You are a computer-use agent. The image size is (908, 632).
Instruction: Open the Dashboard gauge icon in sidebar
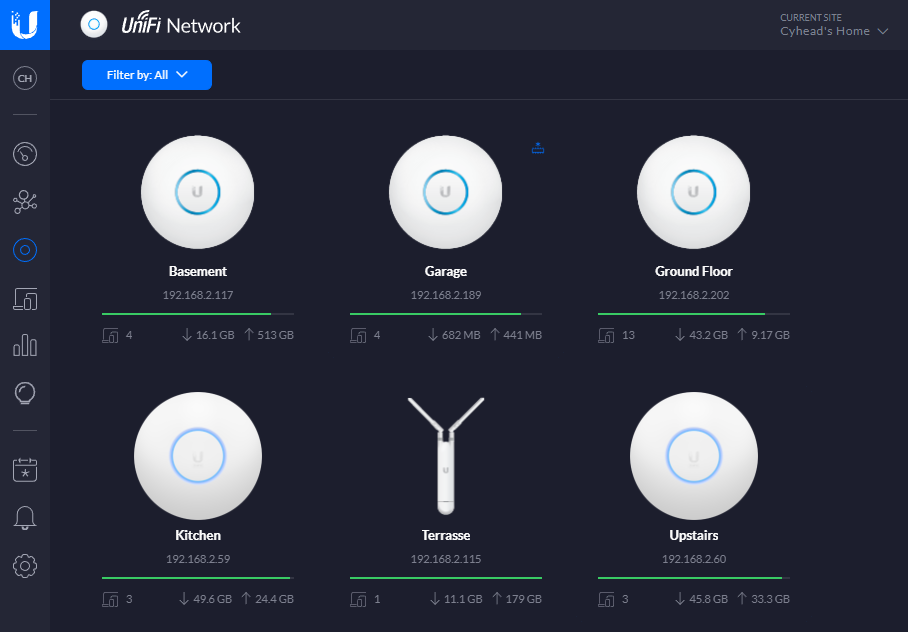[25, 154]
